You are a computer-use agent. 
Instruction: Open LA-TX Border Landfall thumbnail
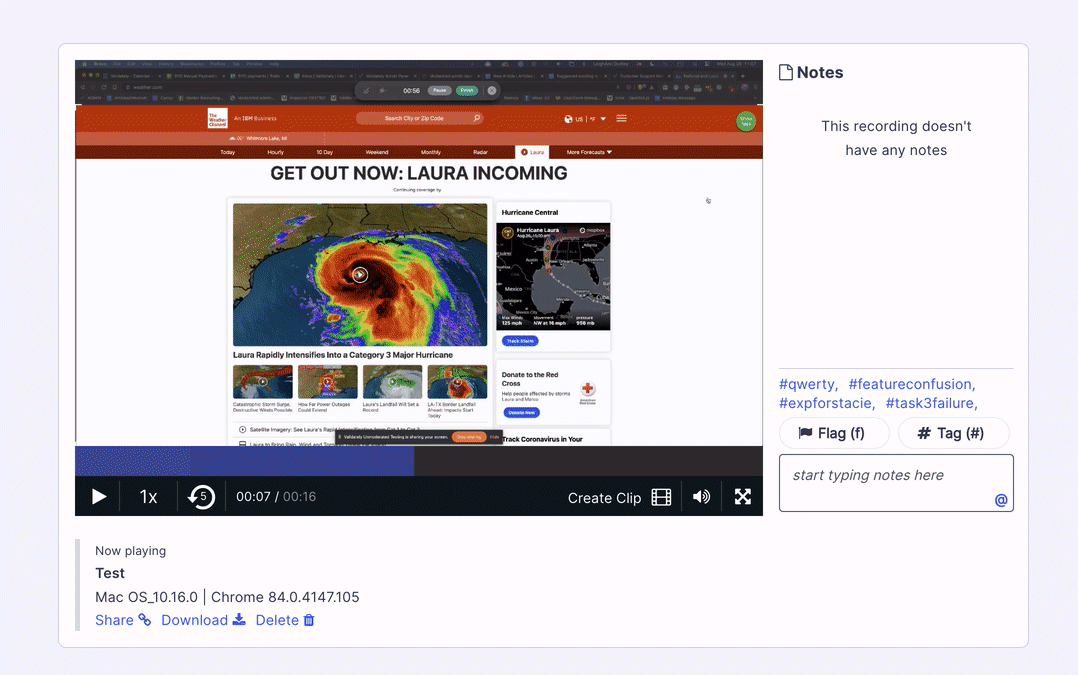[457, 382]
